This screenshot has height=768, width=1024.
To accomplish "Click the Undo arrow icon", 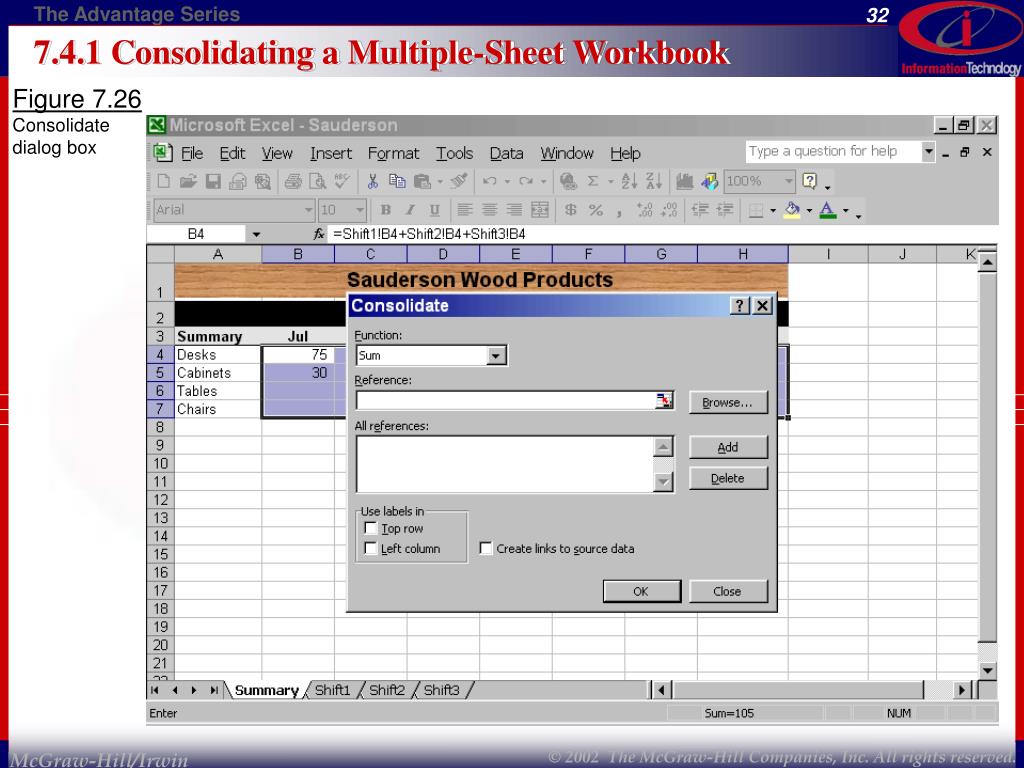I will click(490, 181).
